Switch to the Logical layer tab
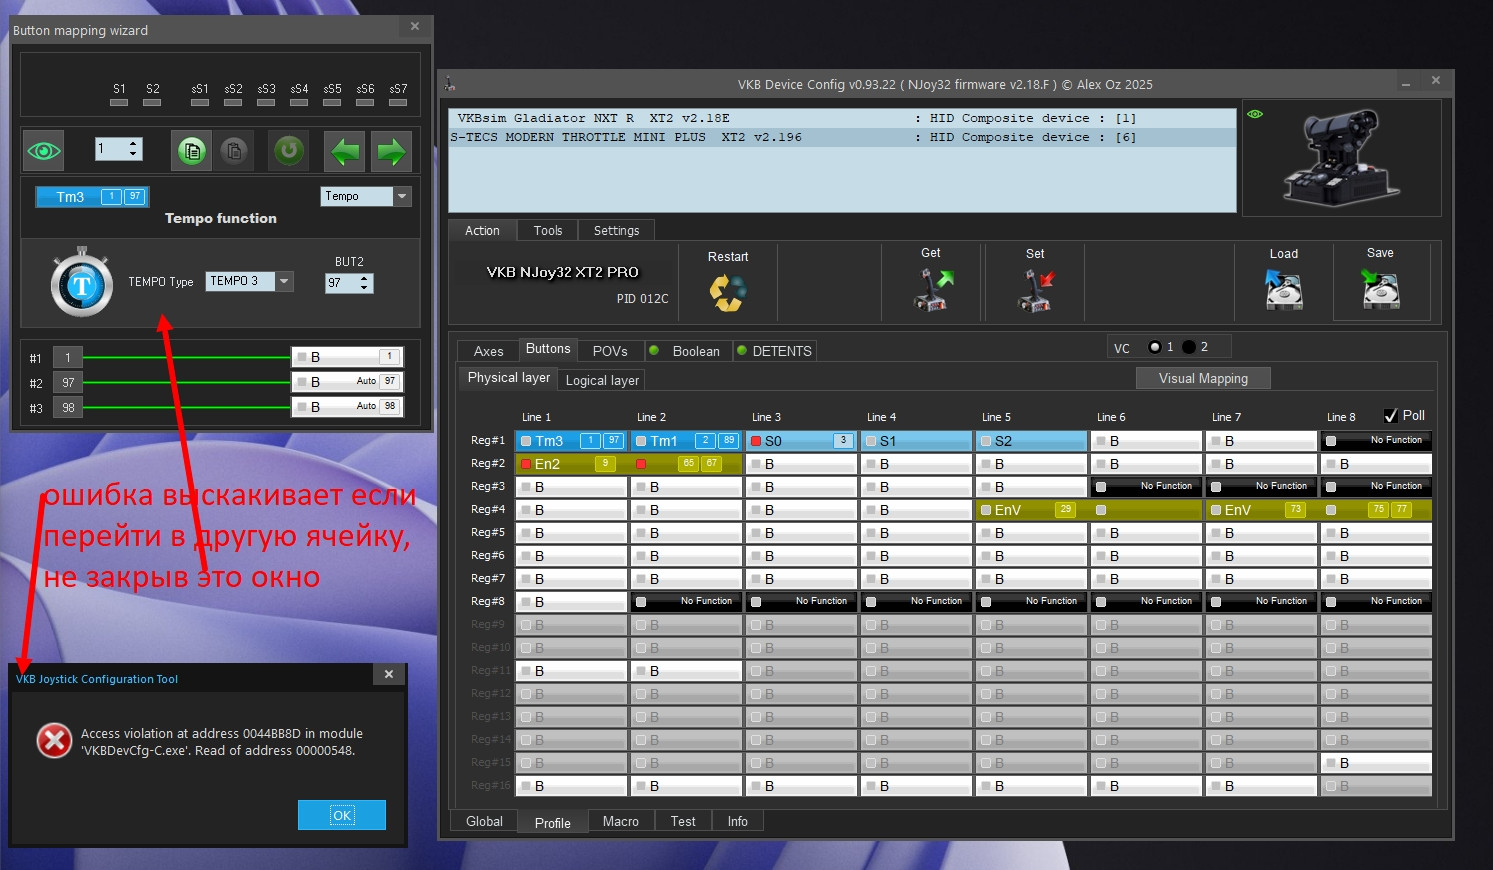Screen dimensions: 1493x870 602,380
